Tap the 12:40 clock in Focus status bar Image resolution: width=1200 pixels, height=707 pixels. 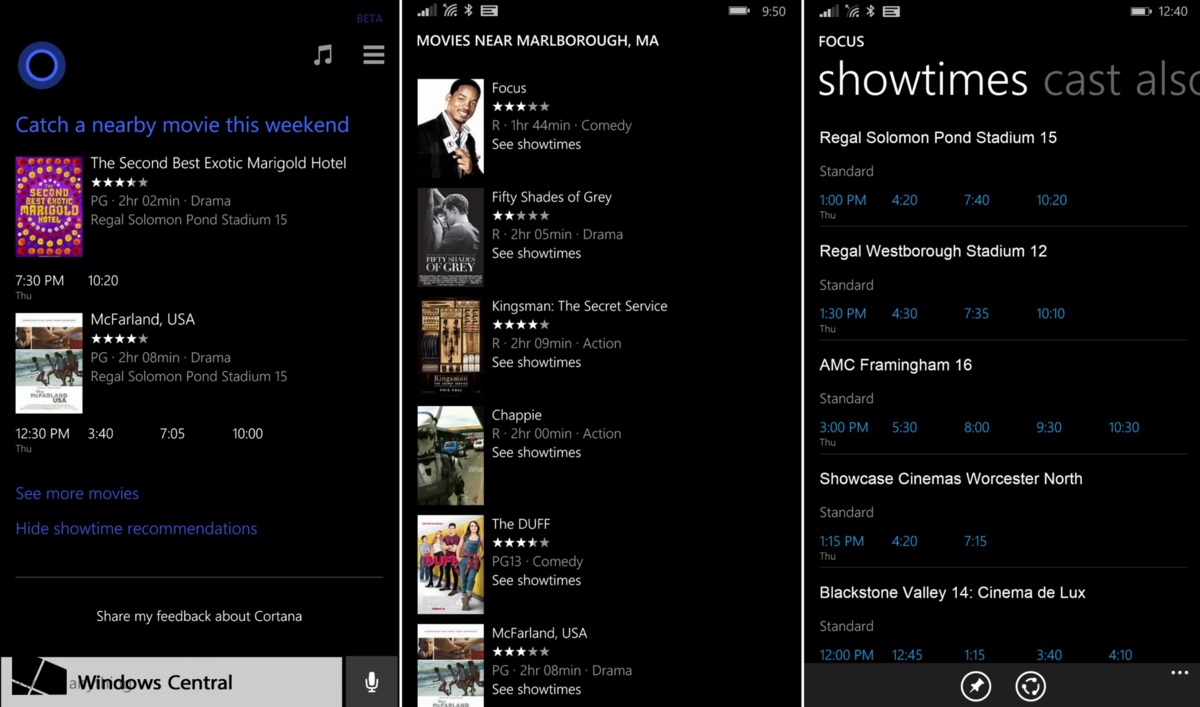[x=1172, y=11]
